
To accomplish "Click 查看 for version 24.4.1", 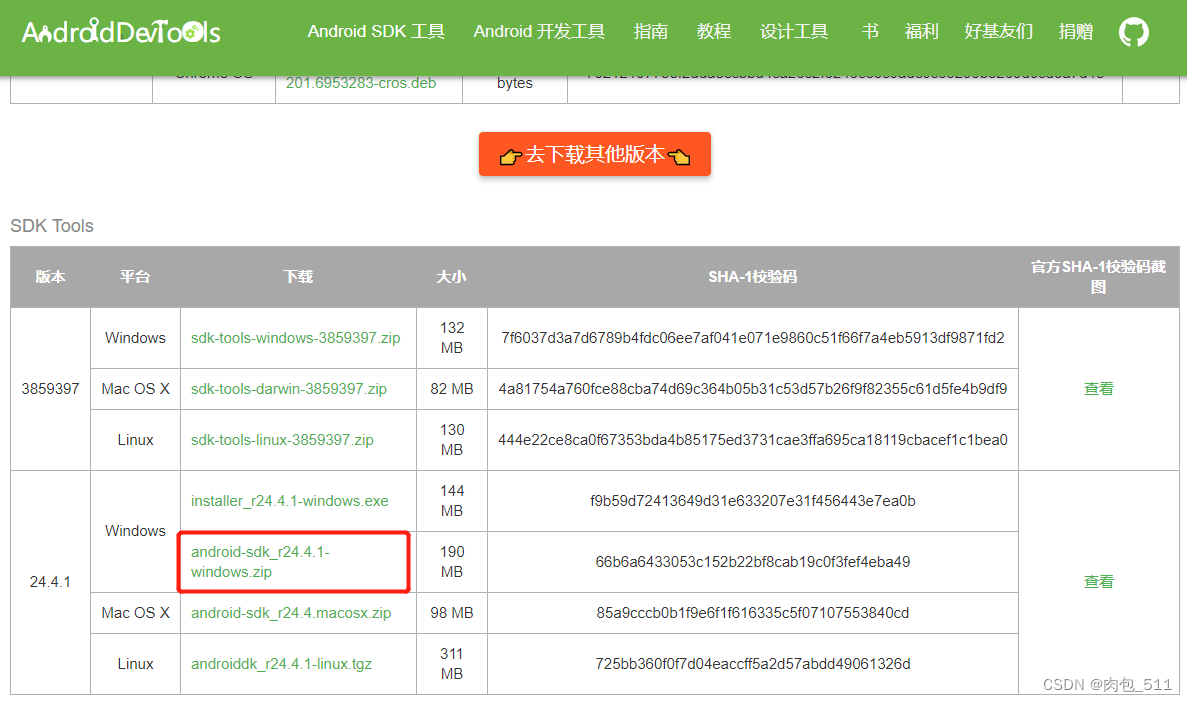I will (1098, 582).
